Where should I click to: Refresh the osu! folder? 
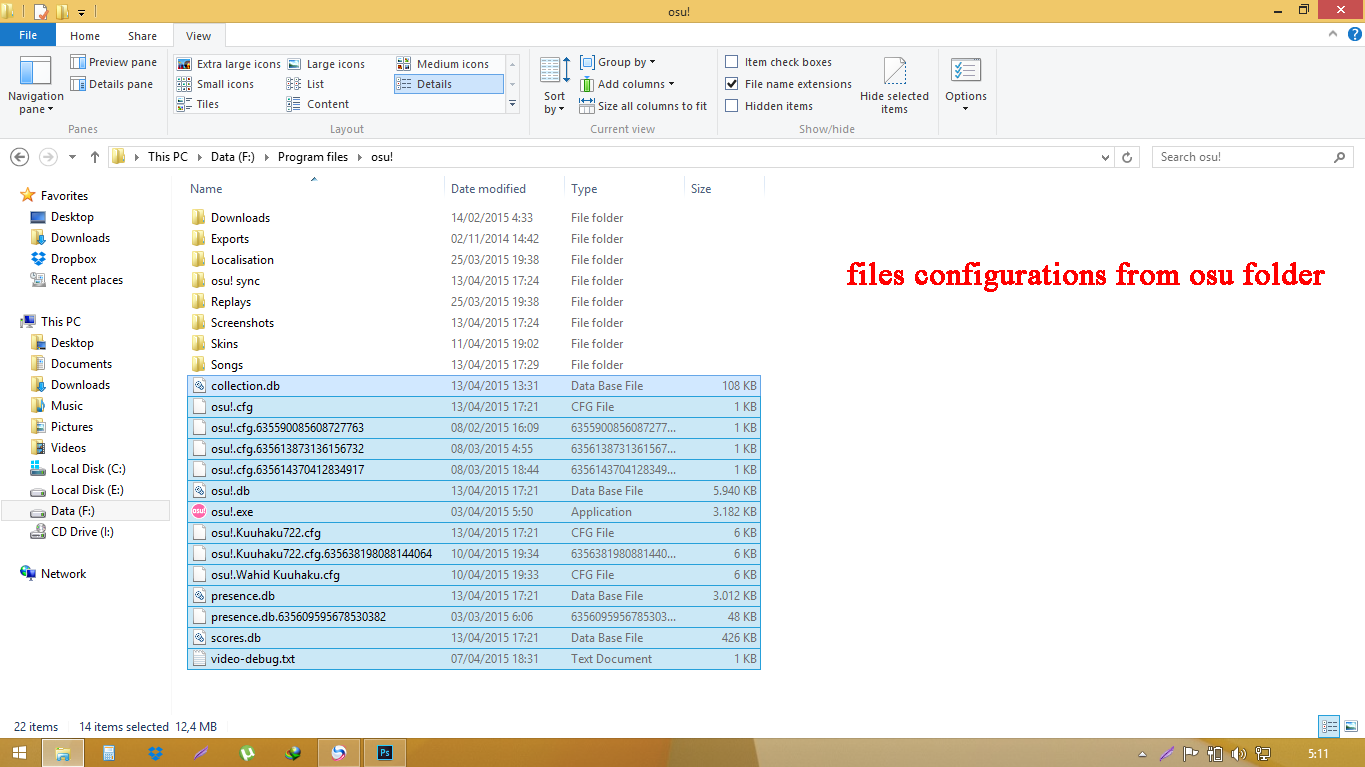[1128, 157]
